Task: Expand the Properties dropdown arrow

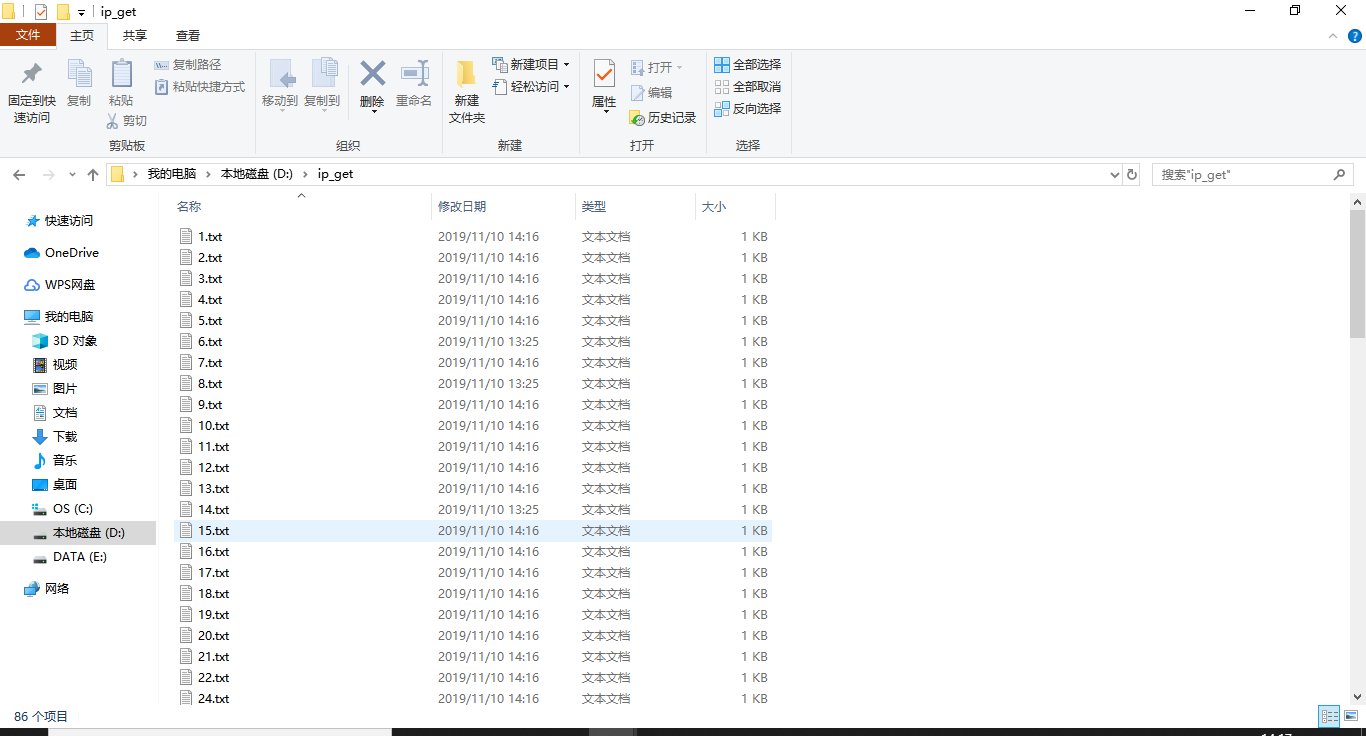Action: (x=604, y=111)
